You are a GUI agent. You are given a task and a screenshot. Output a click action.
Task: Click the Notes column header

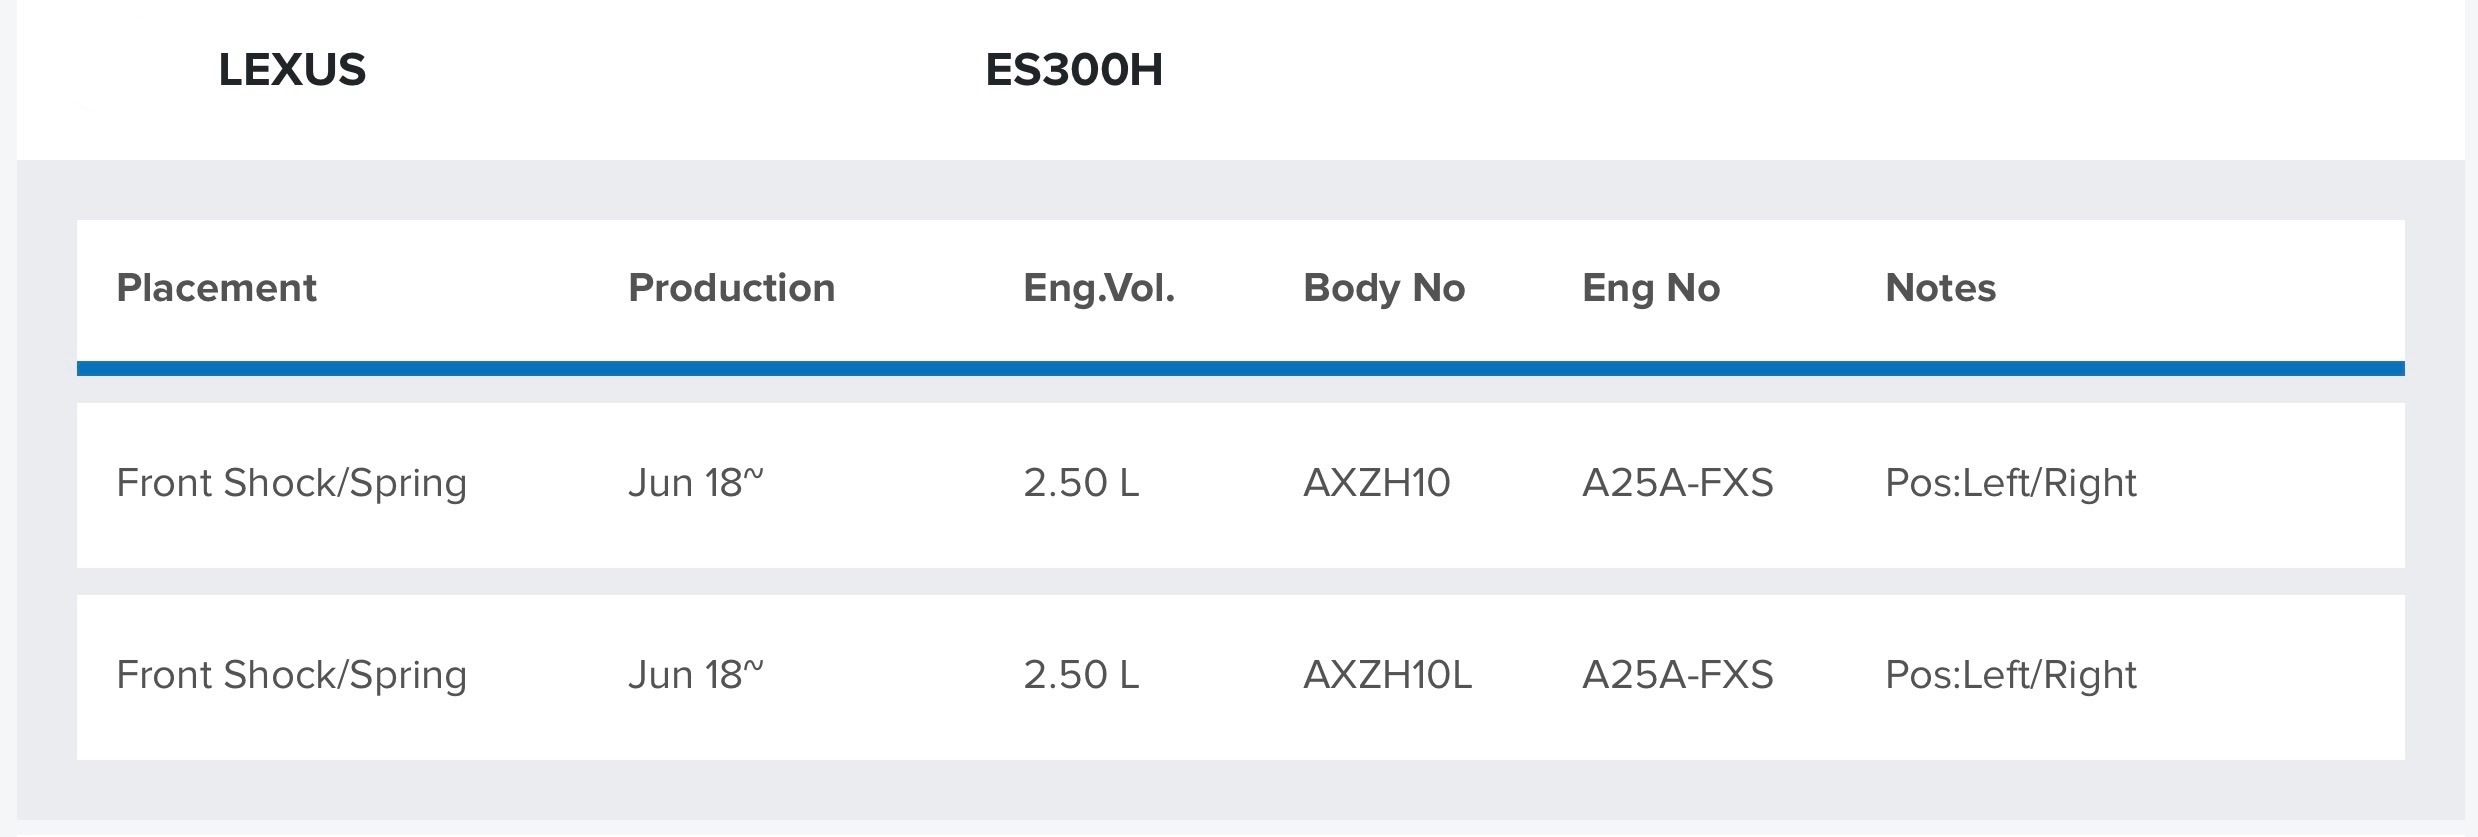click(1940, 288)
